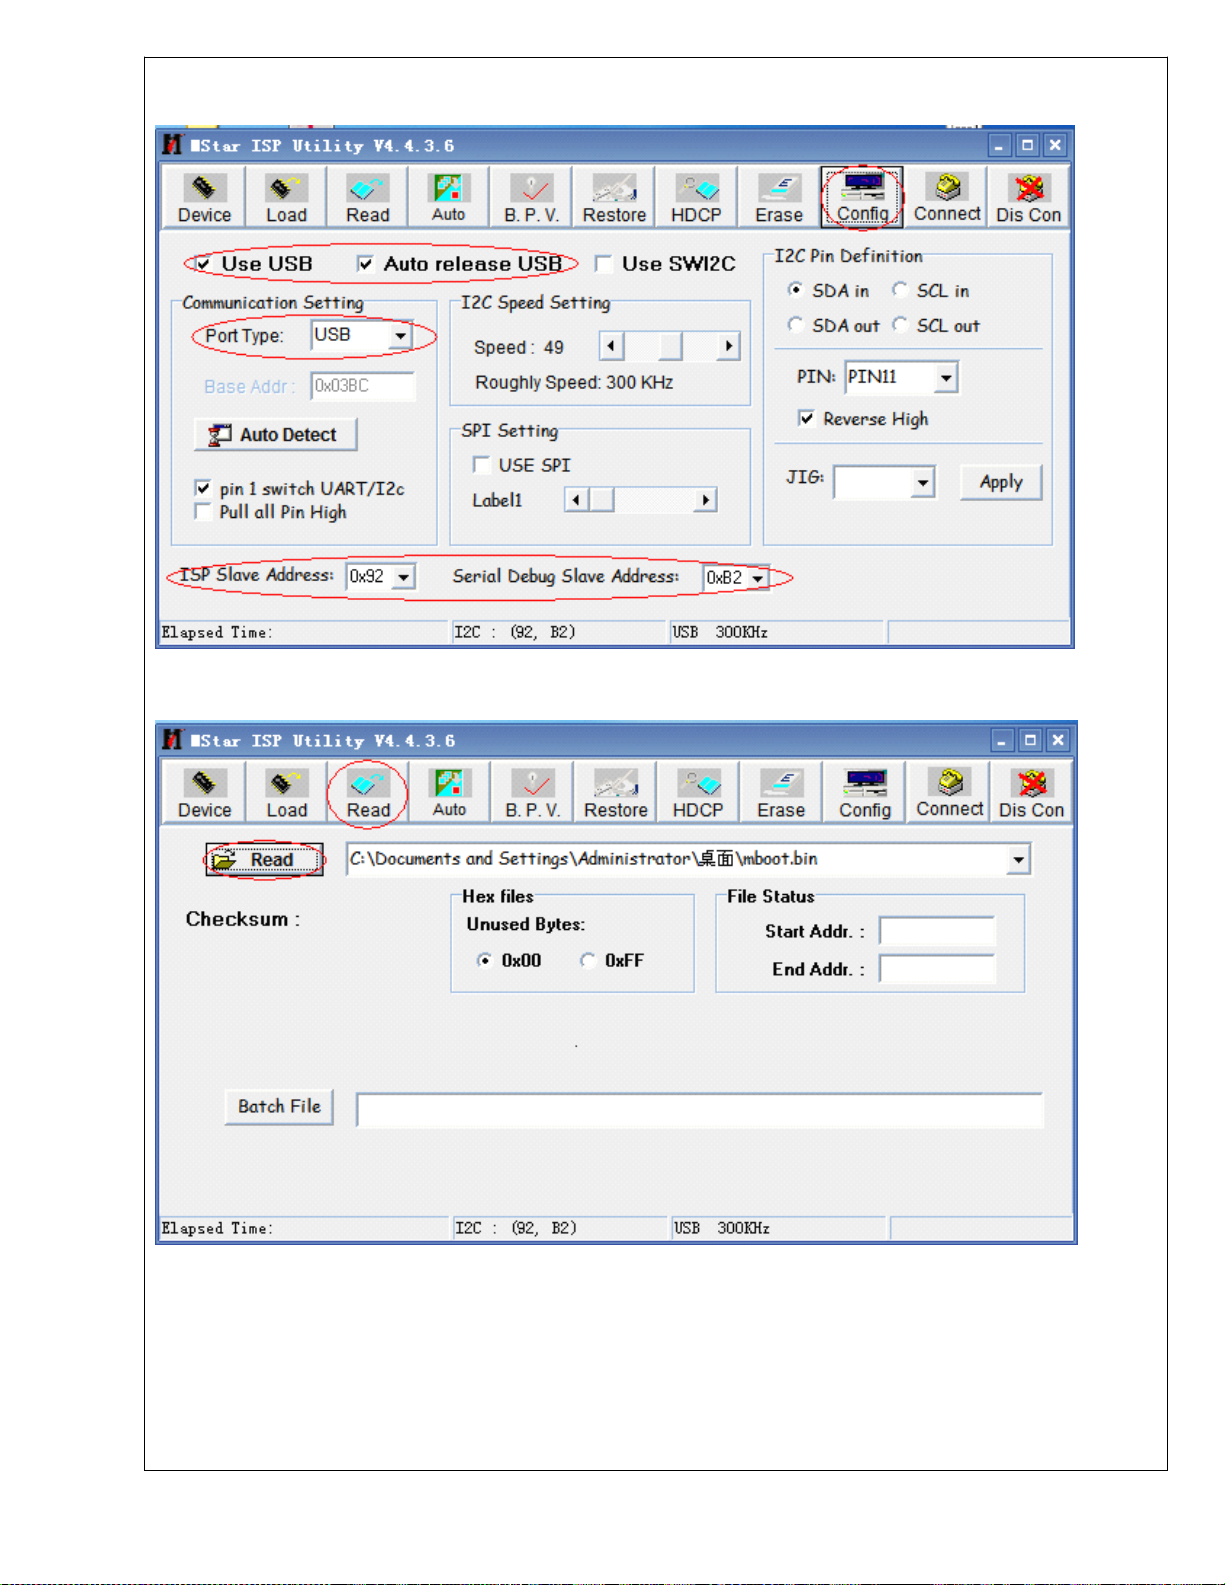
Task: Click the Batch File path text field
Action: [x=699, y=1110]
